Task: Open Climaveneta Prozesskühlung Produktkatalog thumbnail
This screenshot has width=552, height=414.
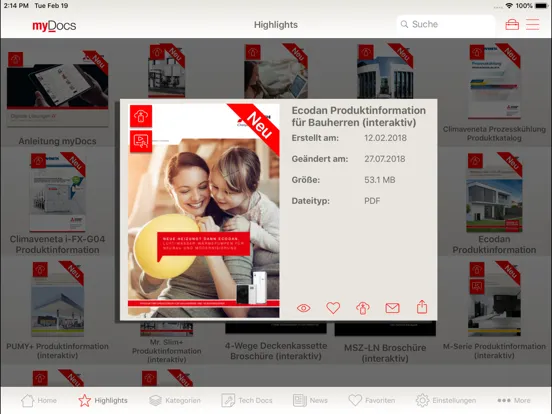Action: [x=494, y=81]
